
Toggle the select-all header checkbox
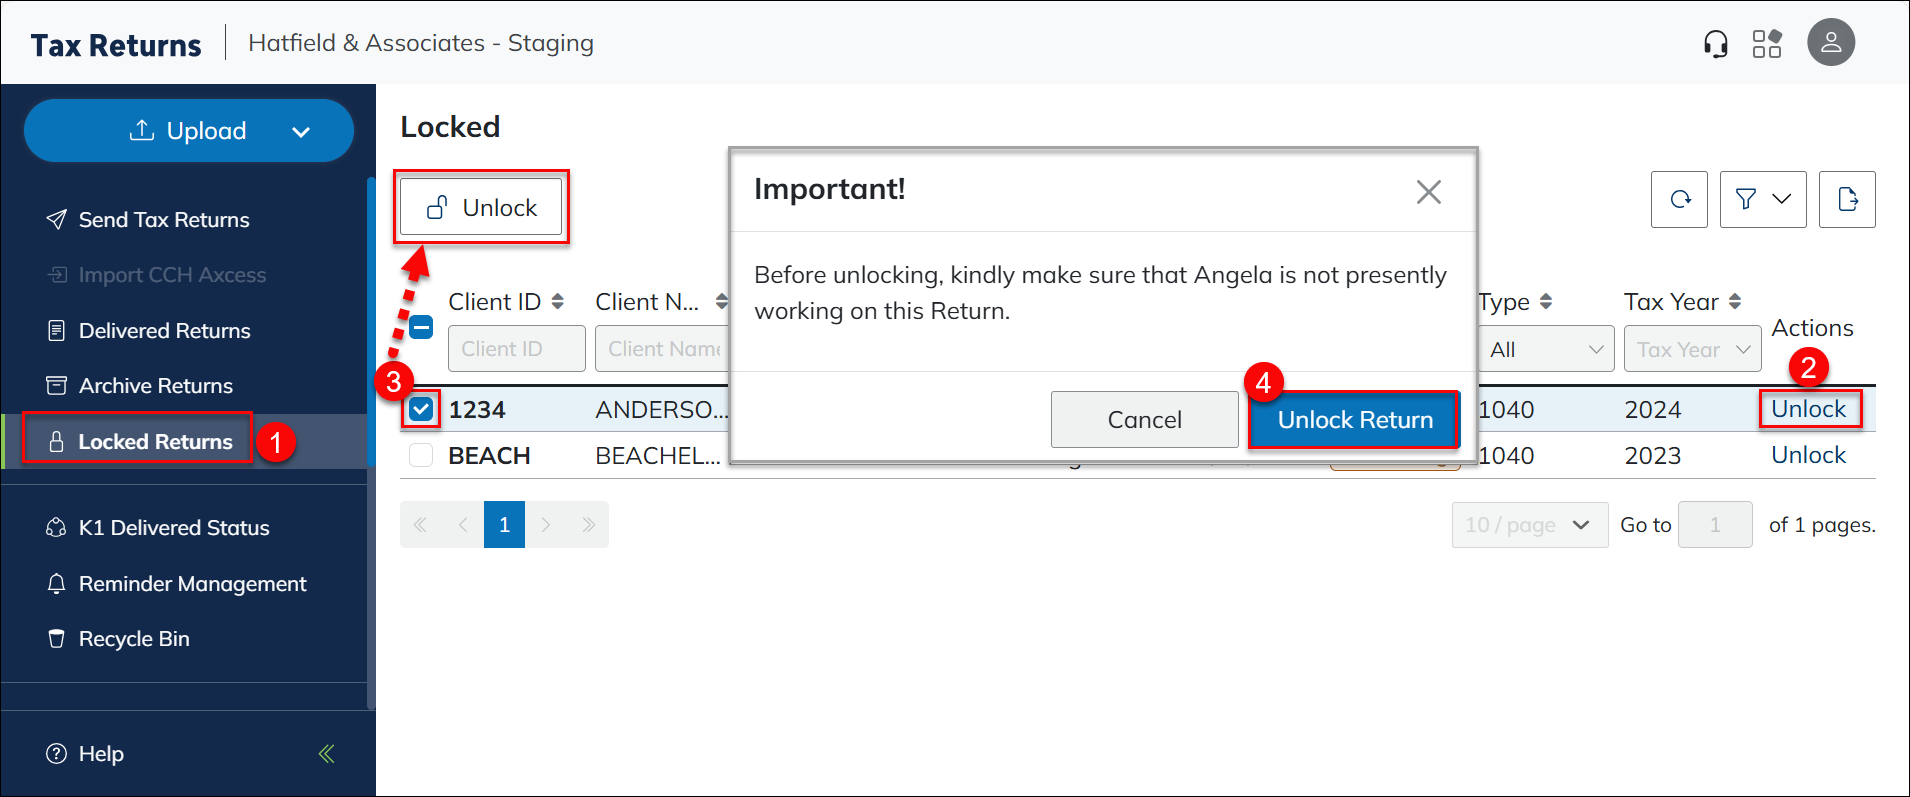[x=421, y=327]
